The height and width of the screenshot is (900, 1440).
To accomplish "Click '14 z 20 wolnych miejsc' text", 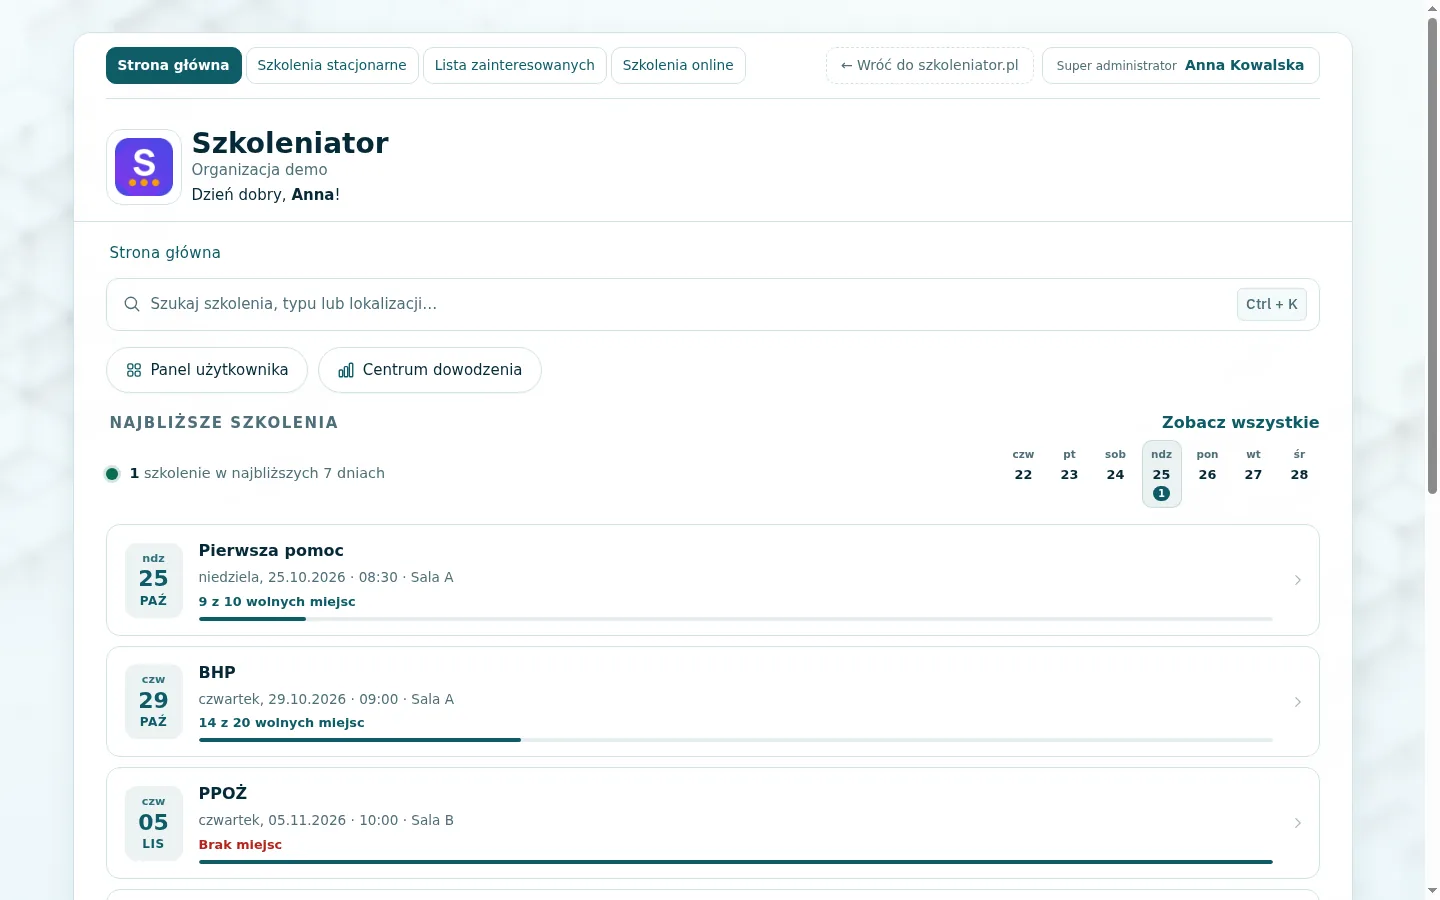I will (x=281, y=723).
